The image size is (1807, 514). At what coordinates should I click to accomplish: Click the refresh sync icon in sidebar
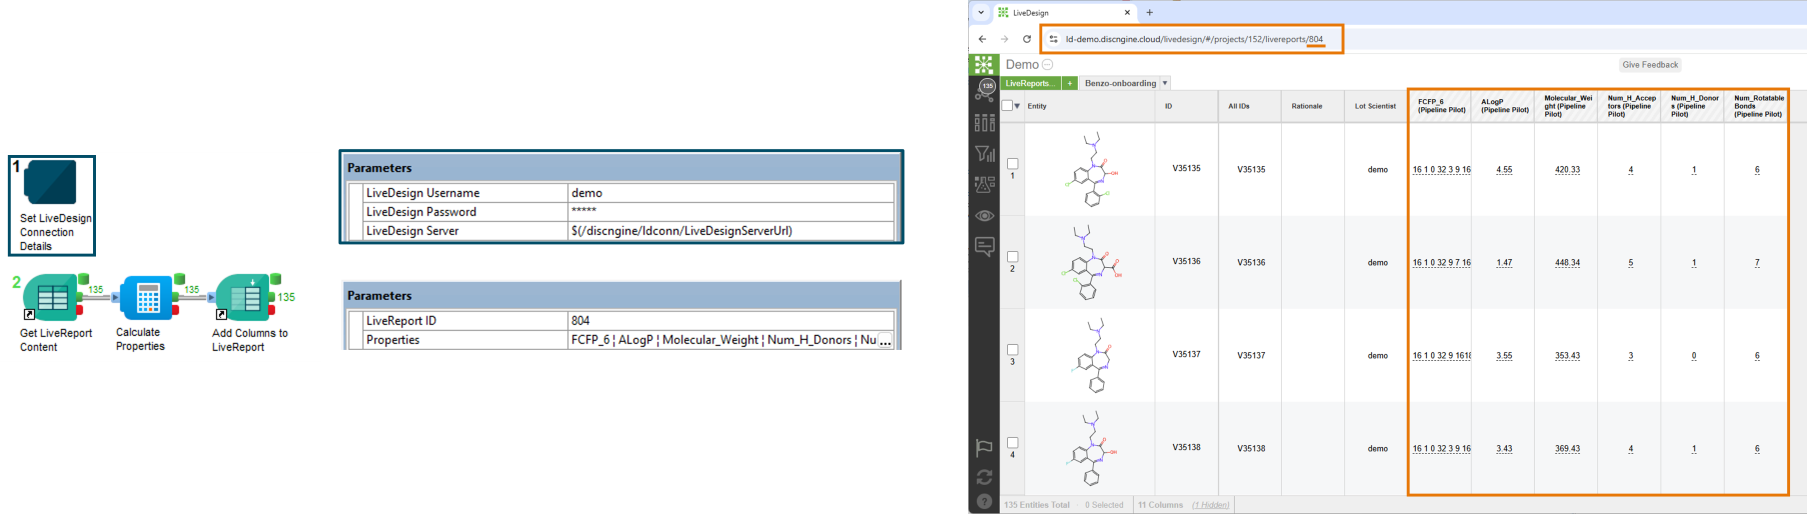pyautogui.click(x=984, y=477)
